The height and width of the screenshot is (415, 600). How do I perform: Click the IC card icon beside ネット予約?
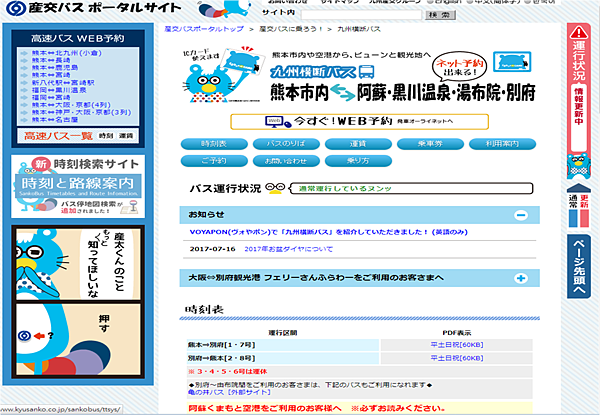point(512,62)
